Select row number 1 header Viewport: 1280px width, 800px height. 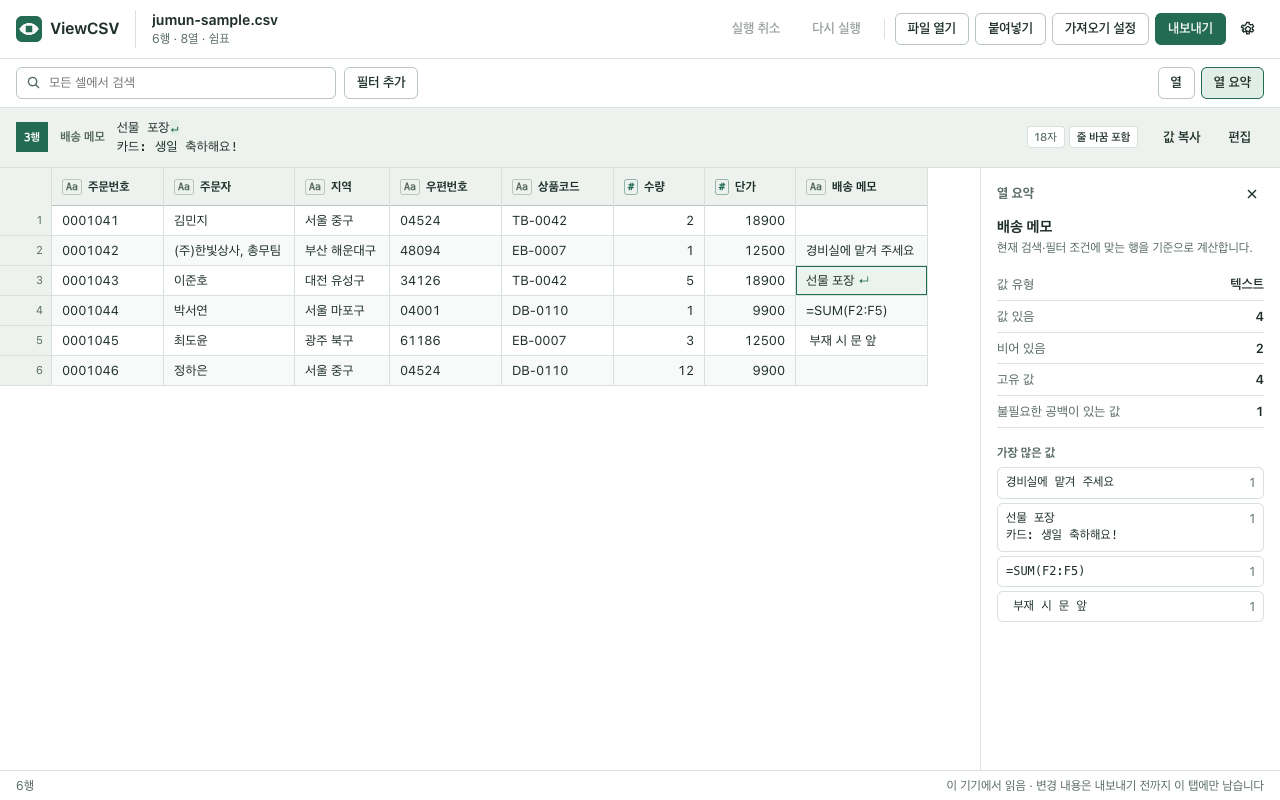pos(26,221)
